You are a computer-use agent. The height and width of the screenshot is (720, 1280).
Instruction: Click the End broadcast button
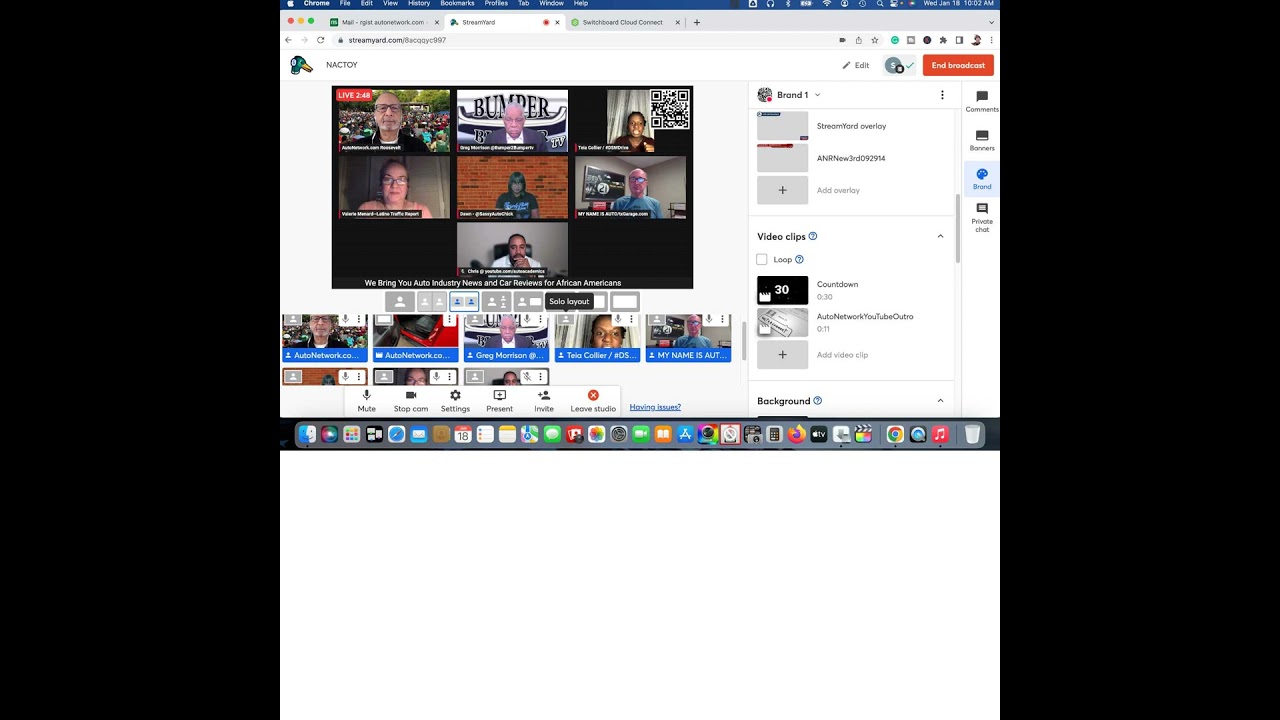958,65
